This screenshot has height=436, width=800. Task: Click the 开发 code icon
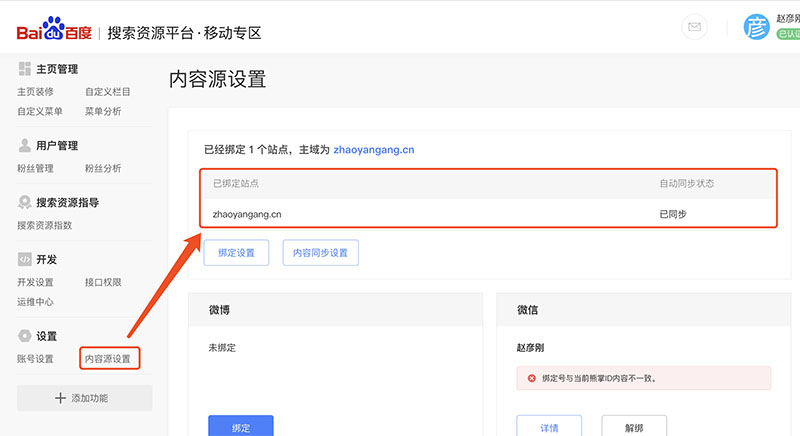[x=25, y=260]
